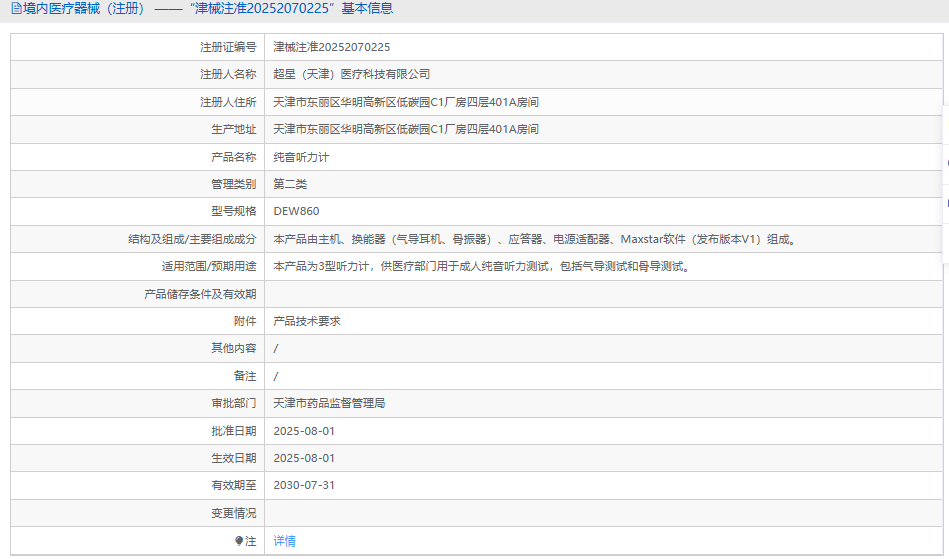Click the 注册人住所 address value
949x559 pixels.
pos(406,102)
